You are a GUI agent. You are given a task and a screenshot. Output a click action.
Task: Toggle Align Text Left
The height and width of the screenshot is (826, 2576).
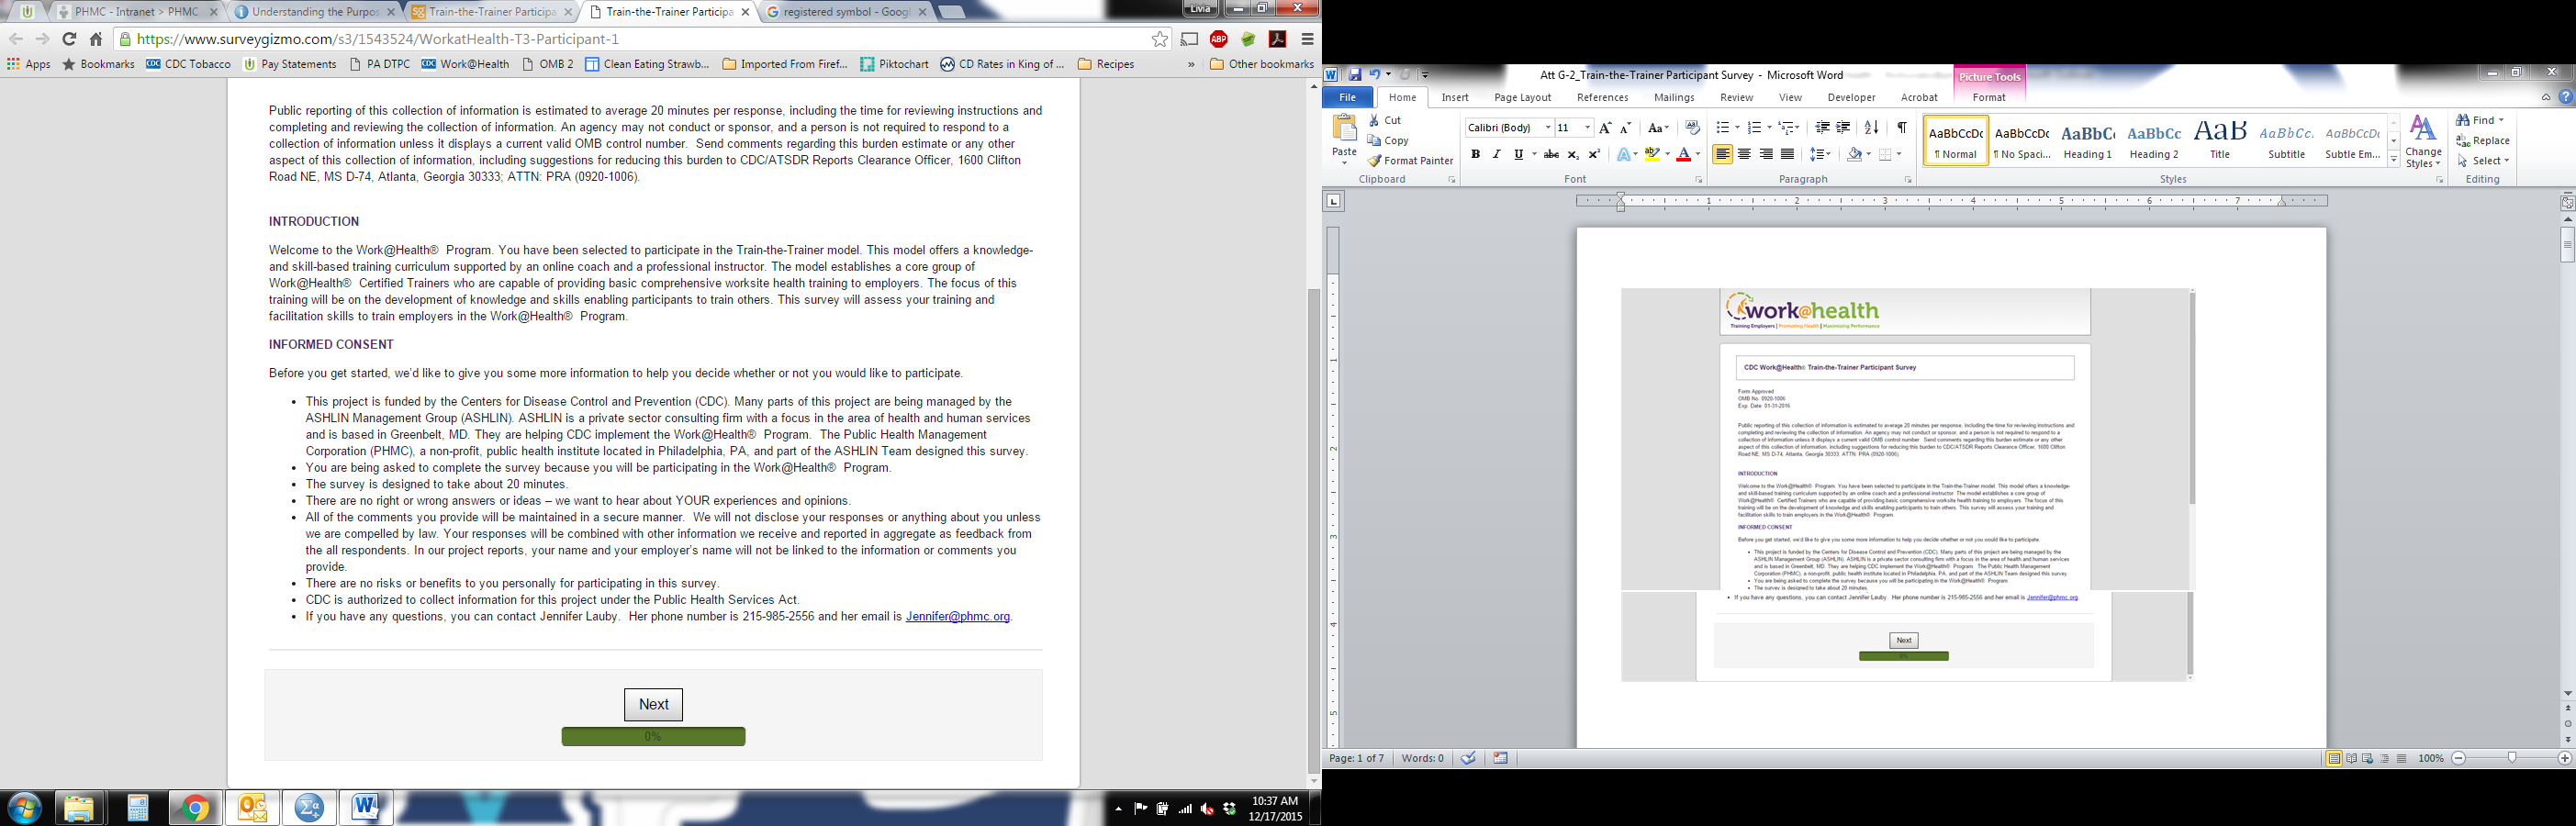pos(1722,154)
